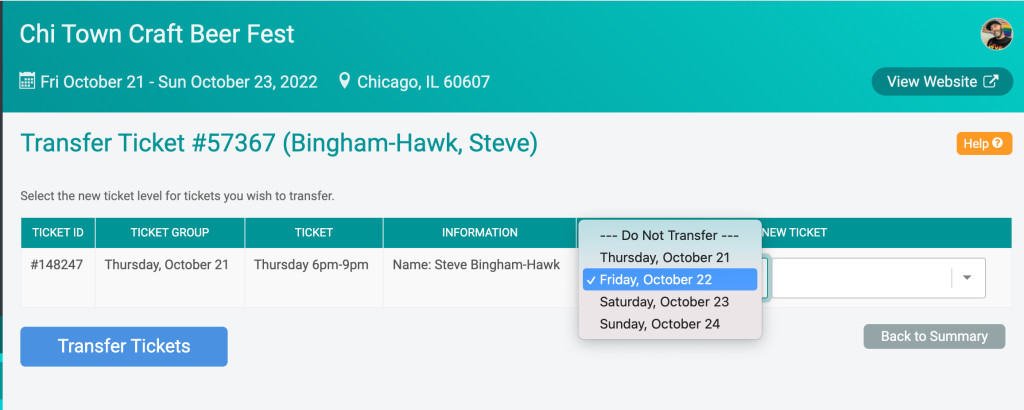This screenshot has height=410, width=1024.
Task: Click the calendar icon beside event dates
Action: [27, 82]
